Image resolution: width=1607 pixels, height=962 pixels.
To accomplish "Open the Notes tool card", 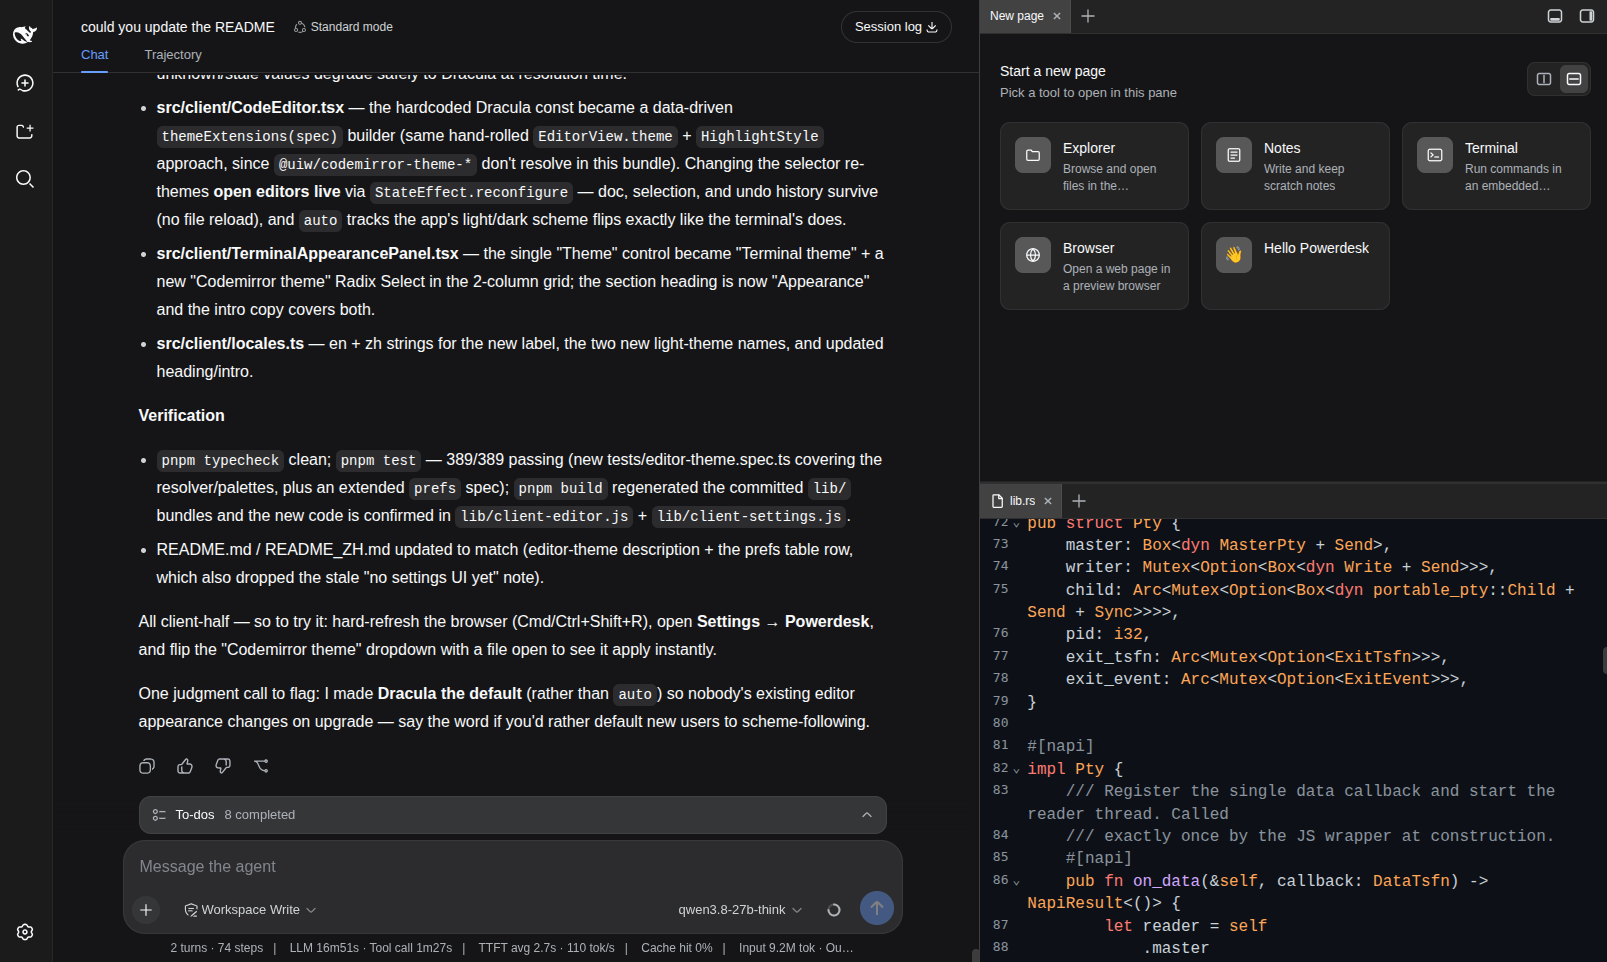I will click(x=1295, y=166).
